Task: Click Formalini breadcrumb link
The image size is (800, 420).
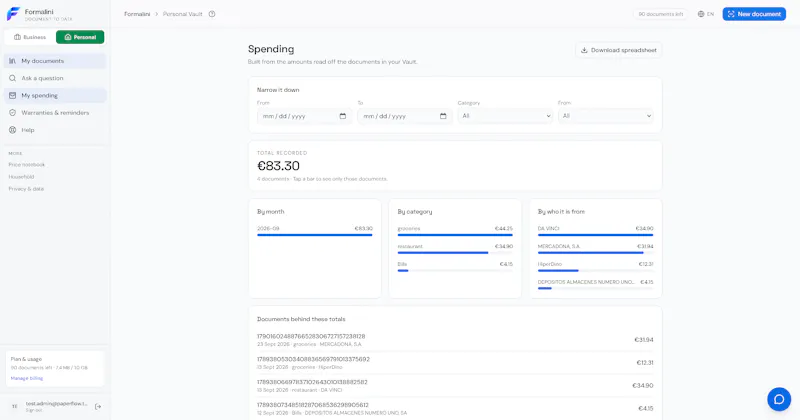Action: coord(137,14)
